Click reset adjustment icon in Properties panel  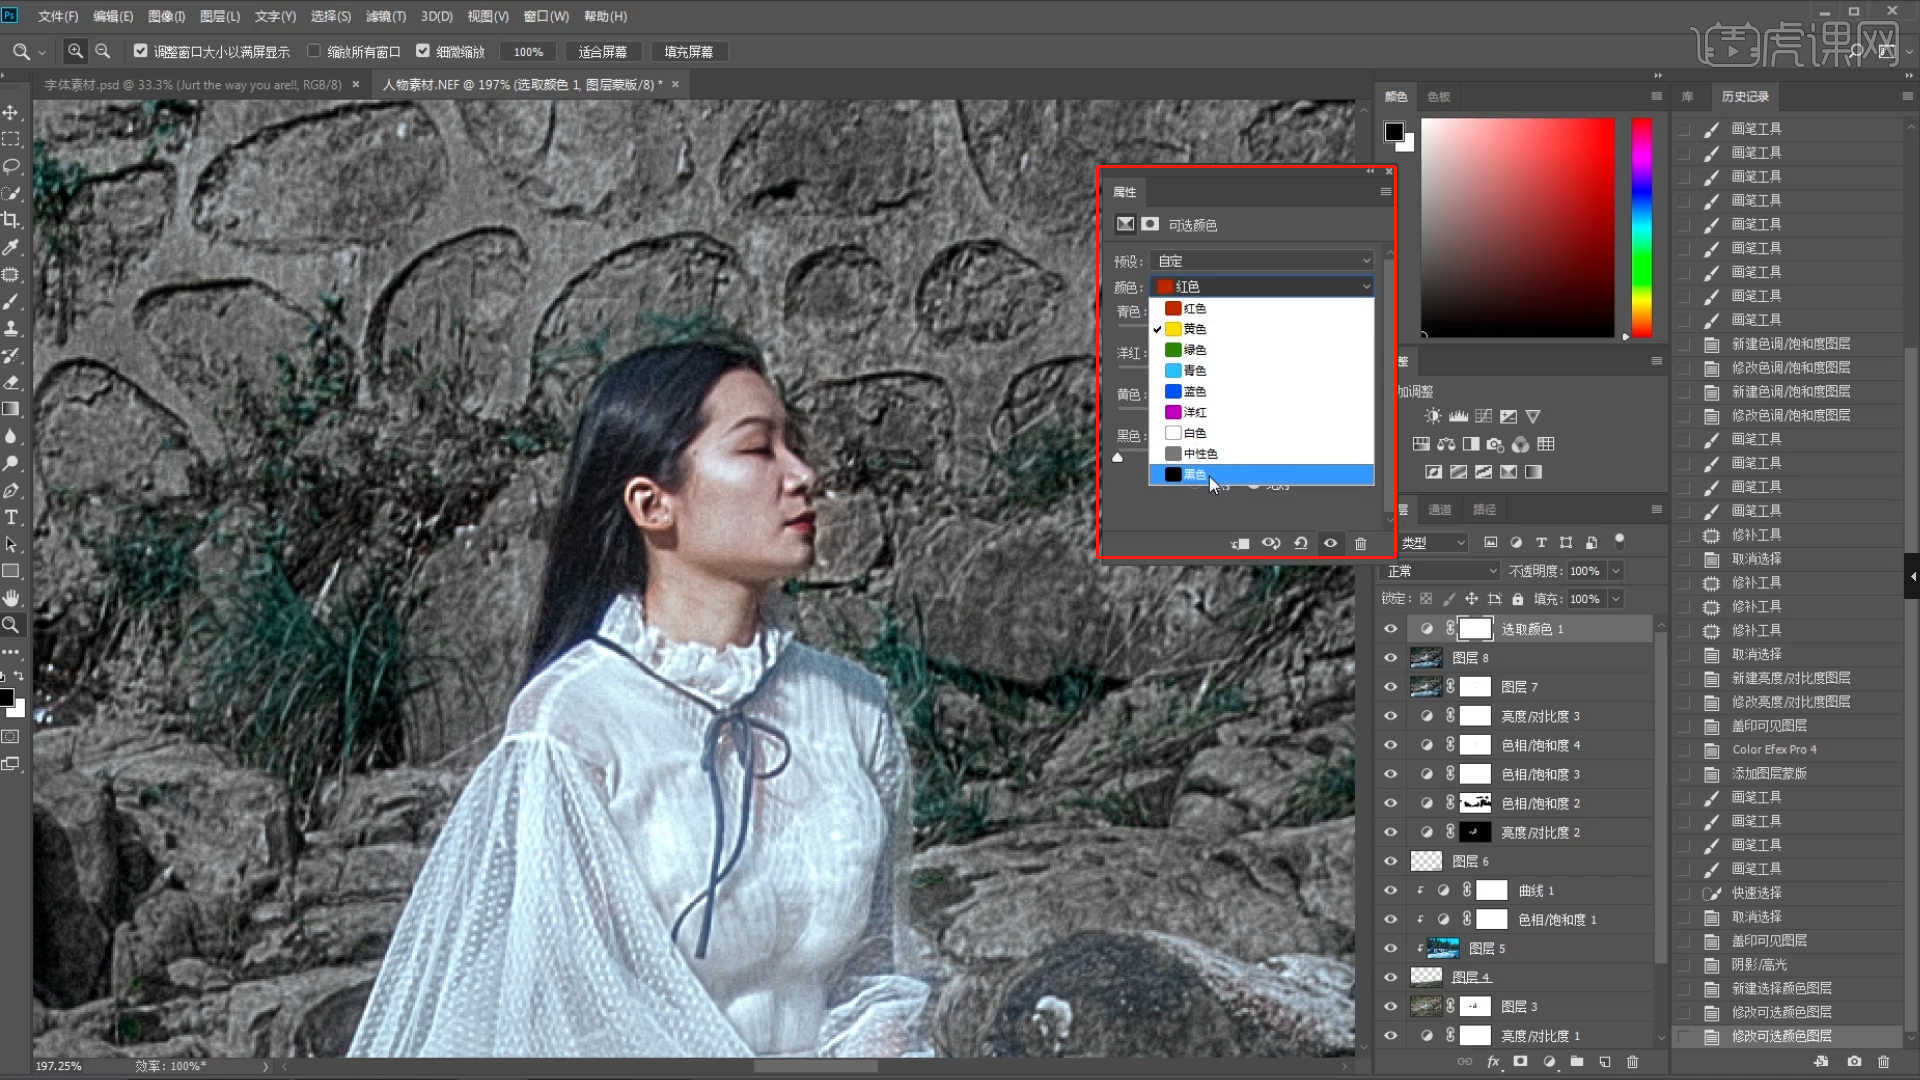pyautogui.click(x=1300, y=543)
